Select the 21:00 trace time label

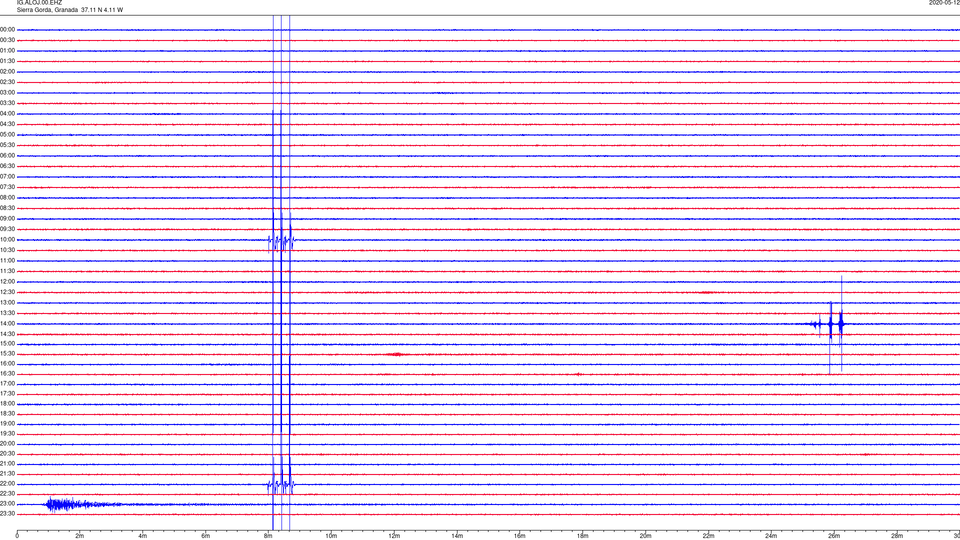coord(7,463)
